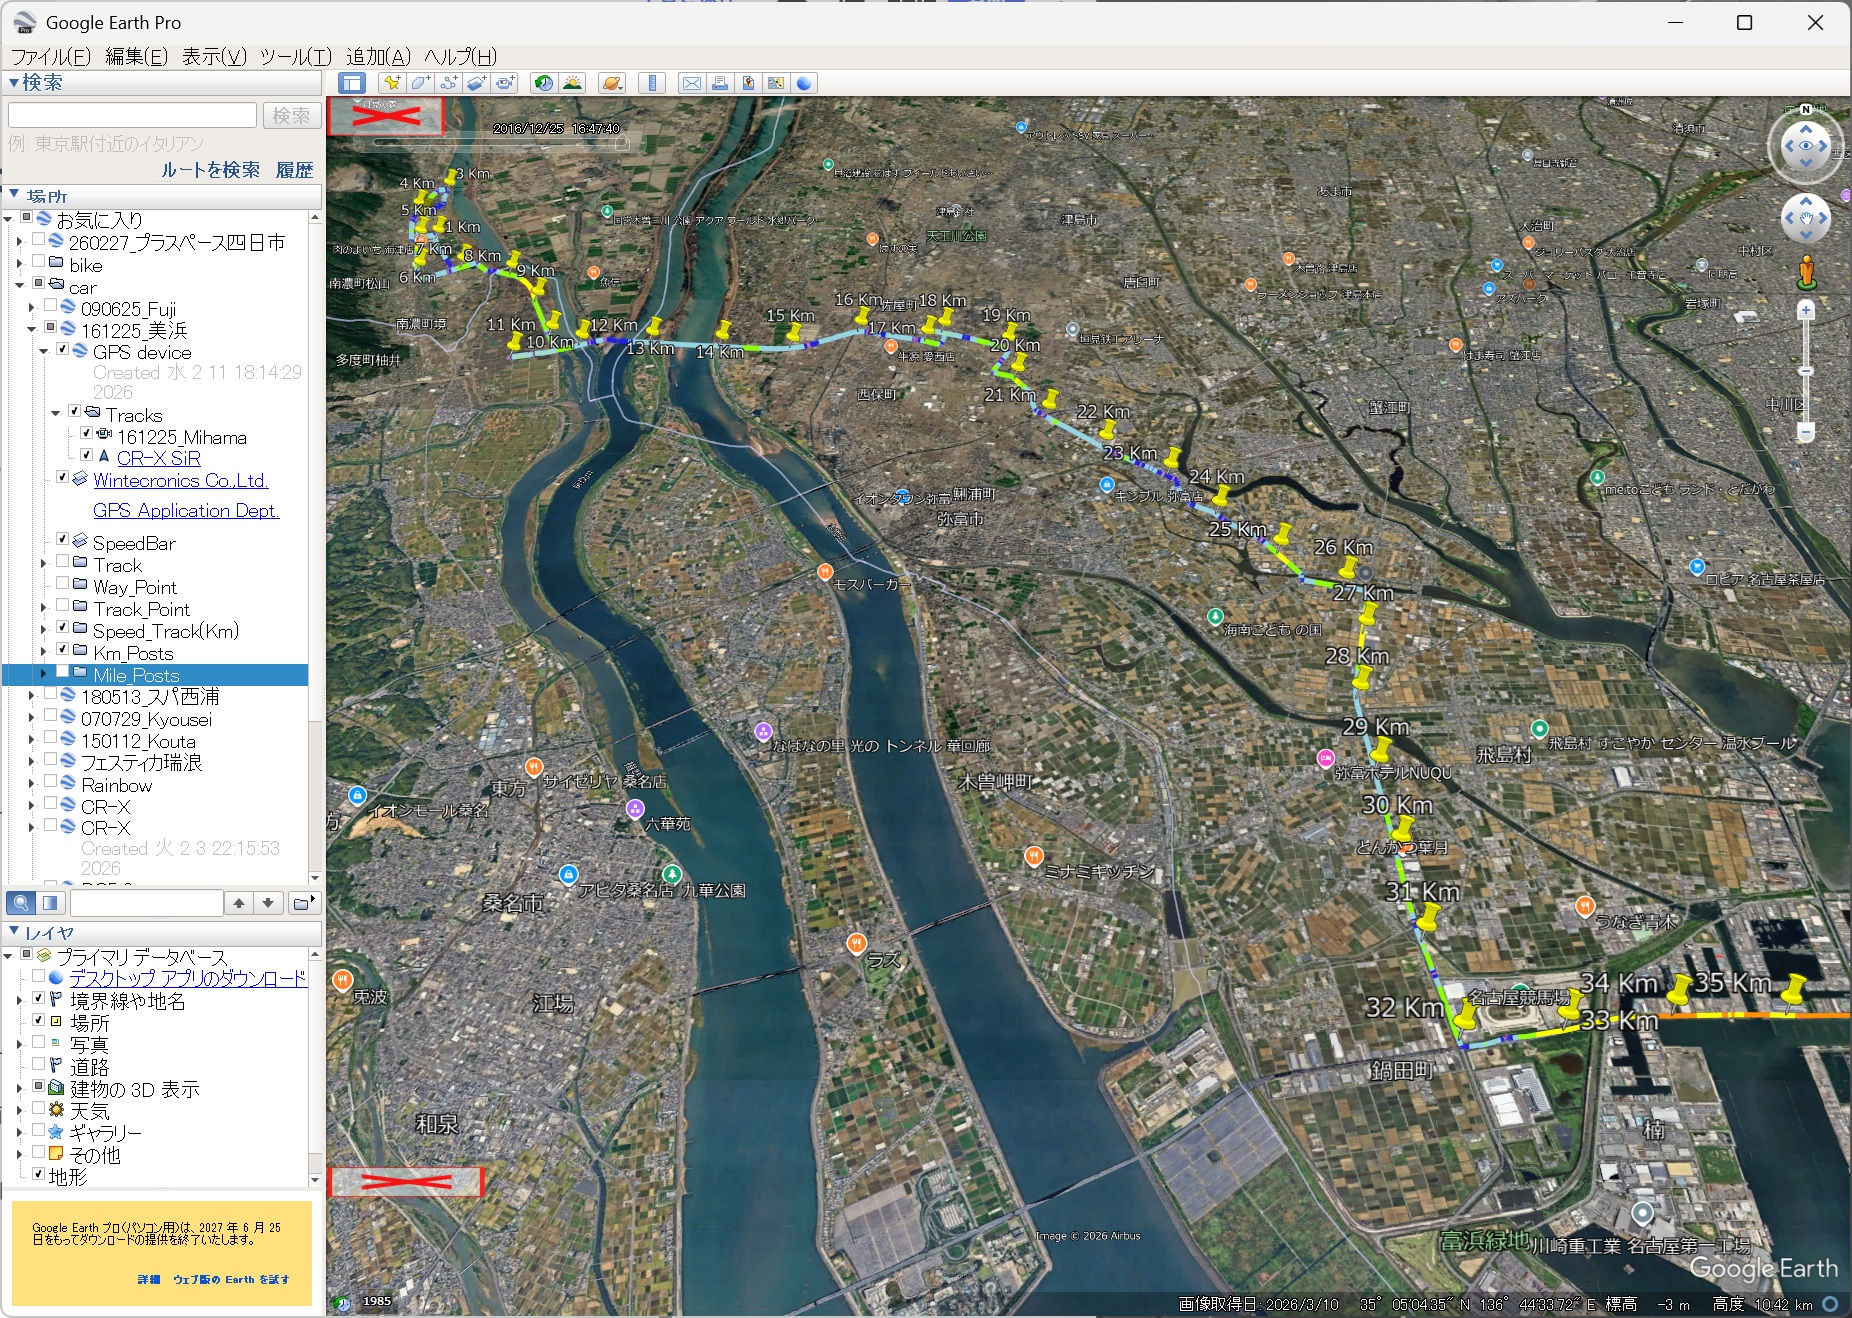Toggle the 地形 layer checkbox
The height and width of the screenshot is (1318, 1852).
click(x=38, y=1174)
